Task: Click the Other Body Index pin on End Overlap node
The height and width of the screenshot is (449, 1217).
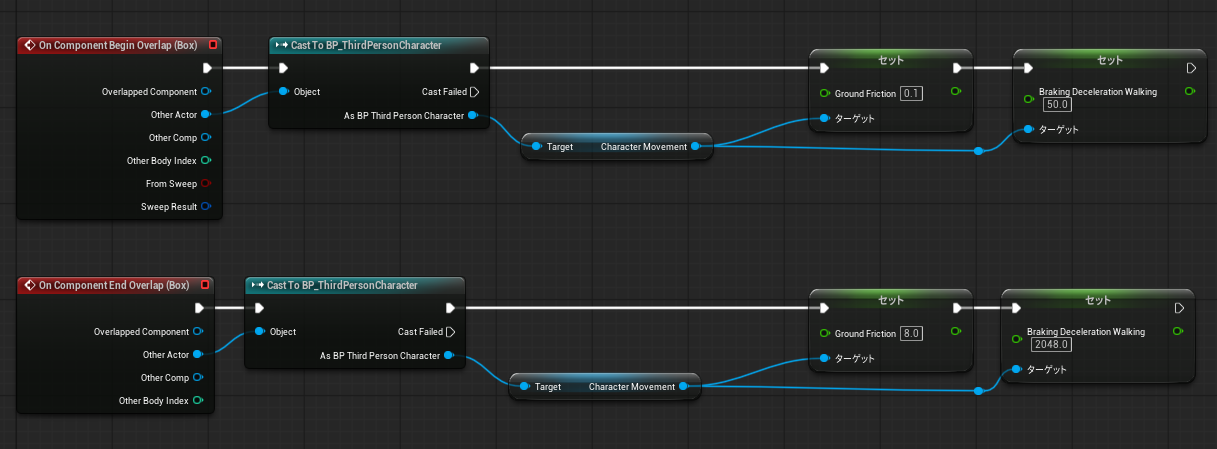Action: coord(198,401)
